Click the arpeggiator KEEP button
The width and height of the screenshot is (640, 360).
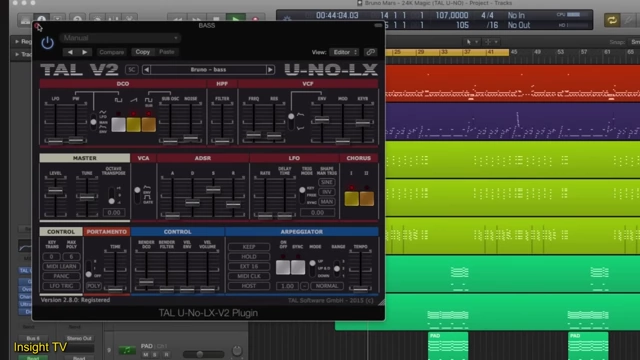pyautogui.click(x=249, y=247)
